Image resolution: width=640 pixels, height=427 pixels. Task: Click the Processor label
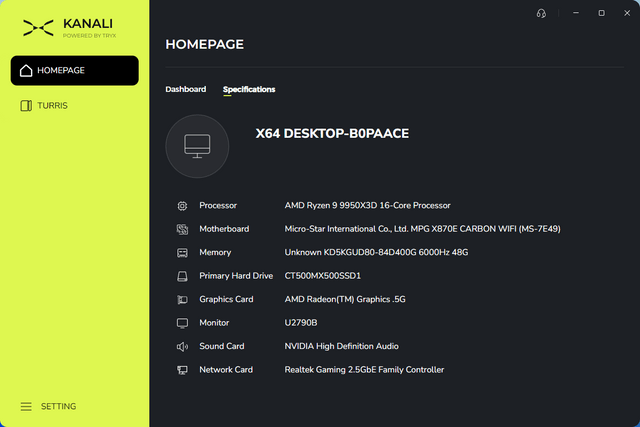tap(218, 205)
